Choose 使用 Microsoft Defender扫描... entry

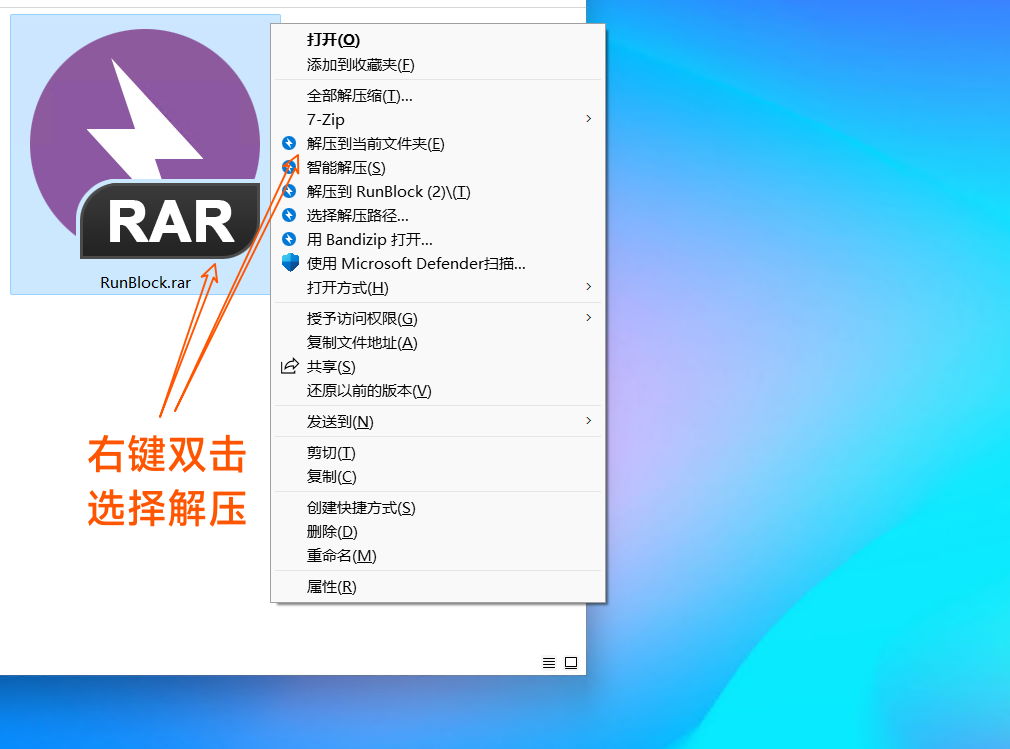click(438, 263)
